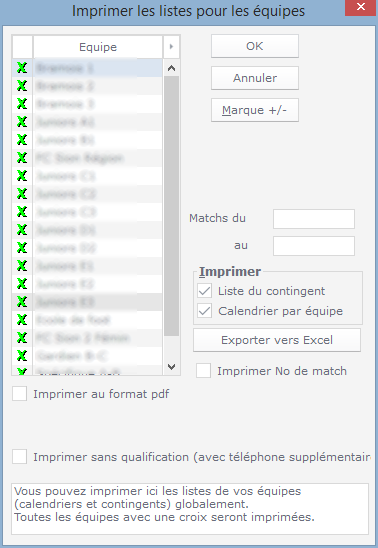The height and width of the screenshot is (548, 378).
Task: Enable Imprimer au format pdf
Action: 20,394
